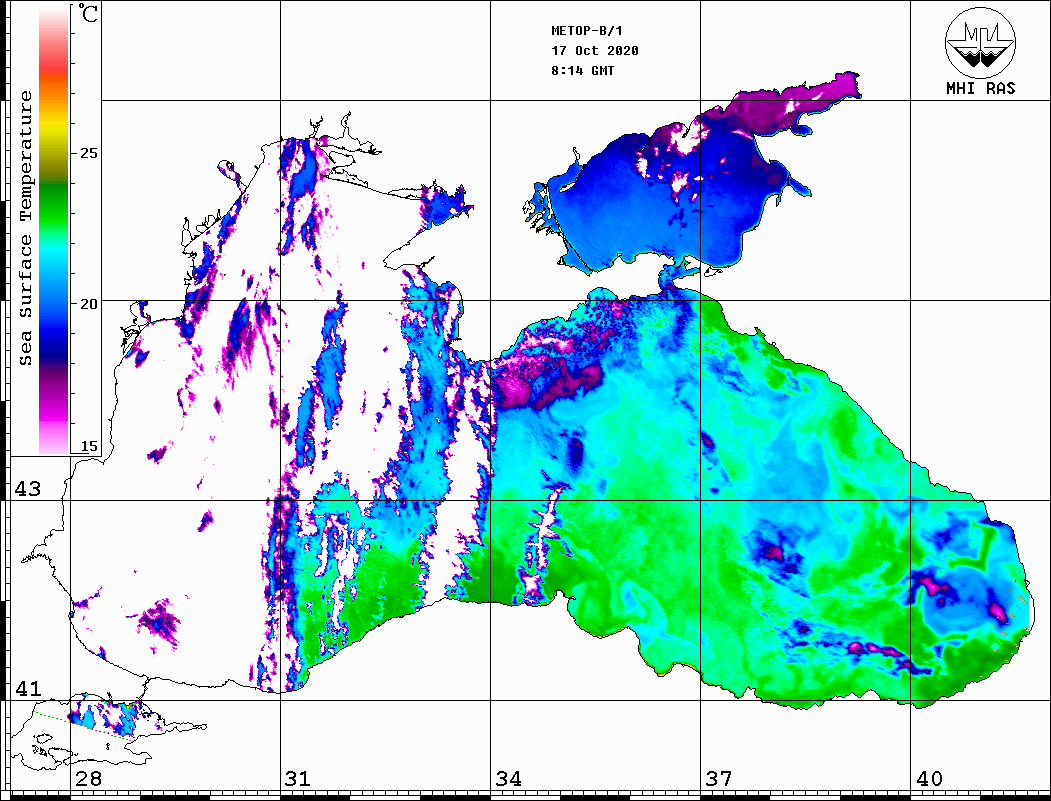Viewport: 1051px width, 801px height.
Task: Click latitude label 43
Action: point(27,489)
